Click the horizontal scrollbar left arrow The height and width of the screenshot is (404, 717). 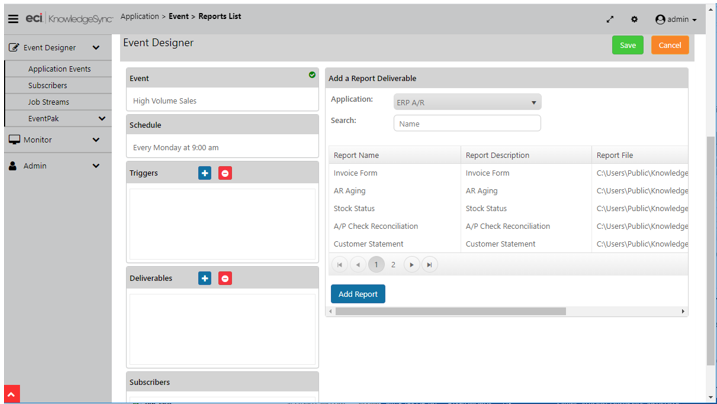pyautogui.click(x=331, y=311)
